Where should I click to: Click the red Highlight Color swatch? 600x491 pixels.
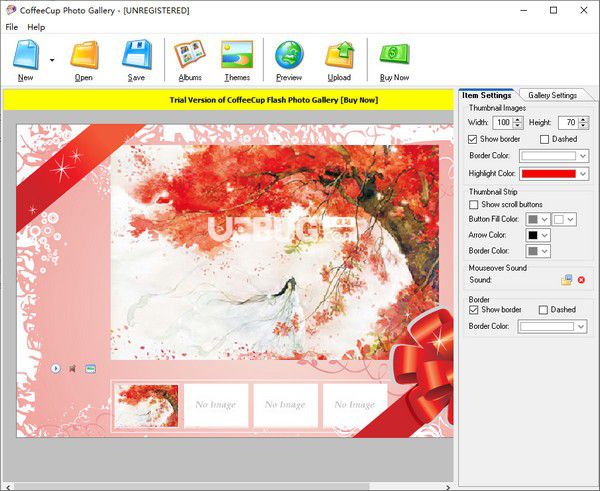click(x=548, y=174)
